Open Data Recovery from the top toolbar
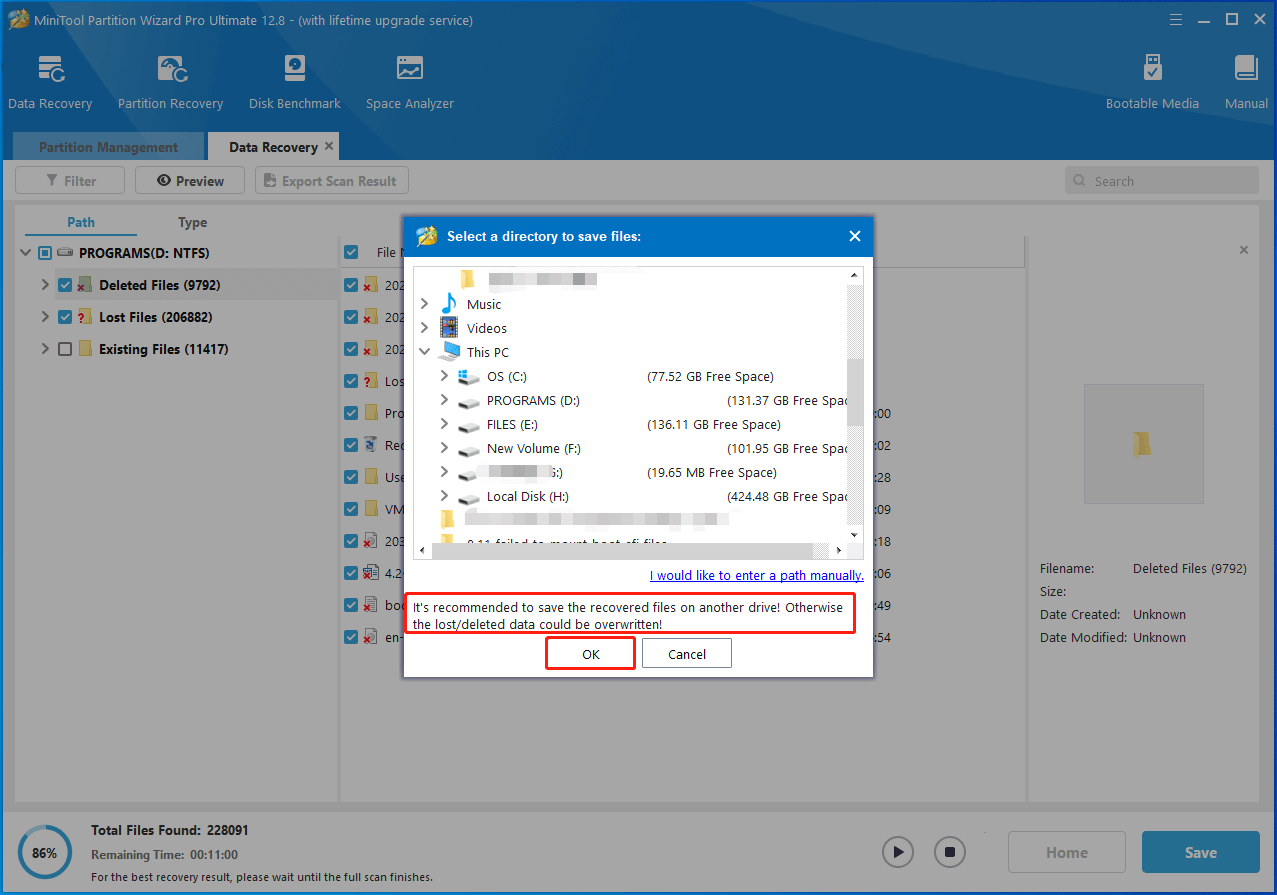The height and width of the screenshot is (895, 1277). pos(50,82)
